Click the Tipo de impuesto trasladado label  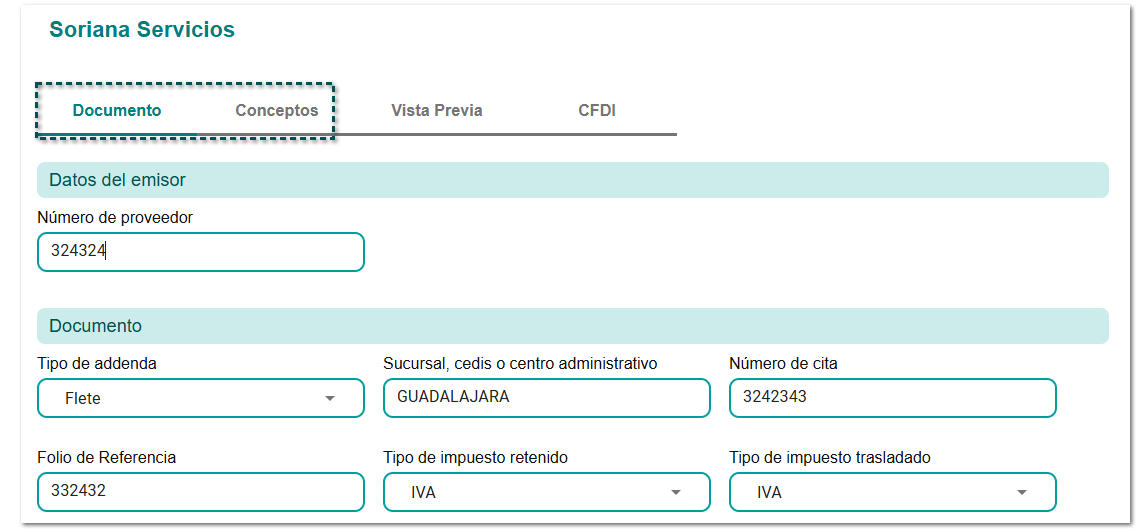[x=830, y=458]
